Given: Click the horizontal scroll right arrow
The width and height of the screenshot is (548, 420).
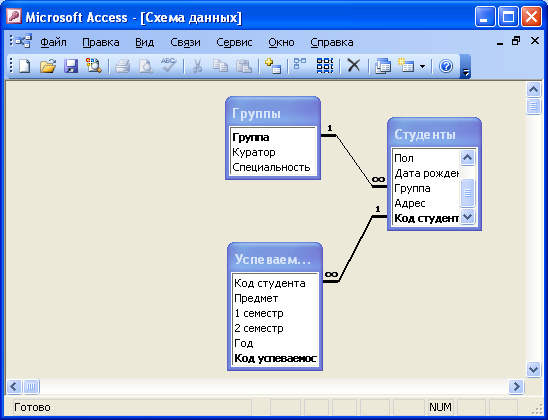Looking at the screenshot, I should click(516, 386).
